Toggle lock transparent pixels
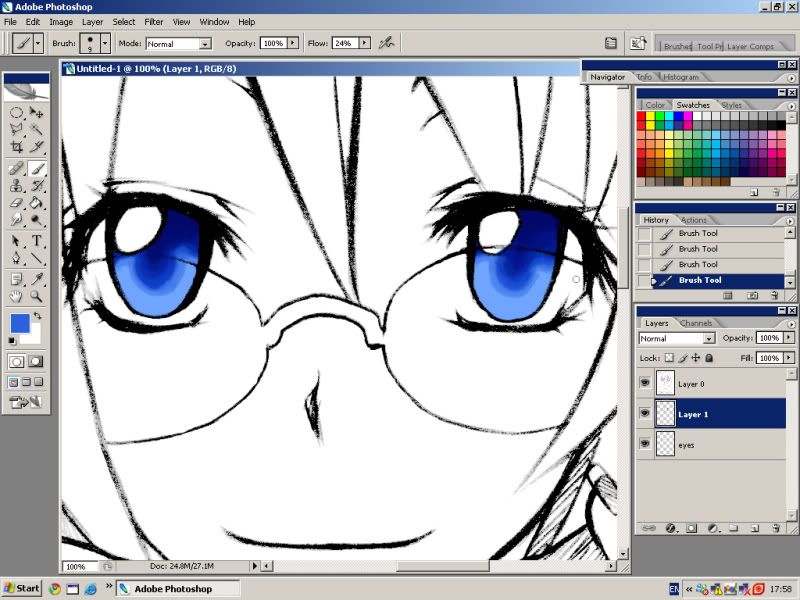This screenshot has width=800, height=600. [669, 358]
